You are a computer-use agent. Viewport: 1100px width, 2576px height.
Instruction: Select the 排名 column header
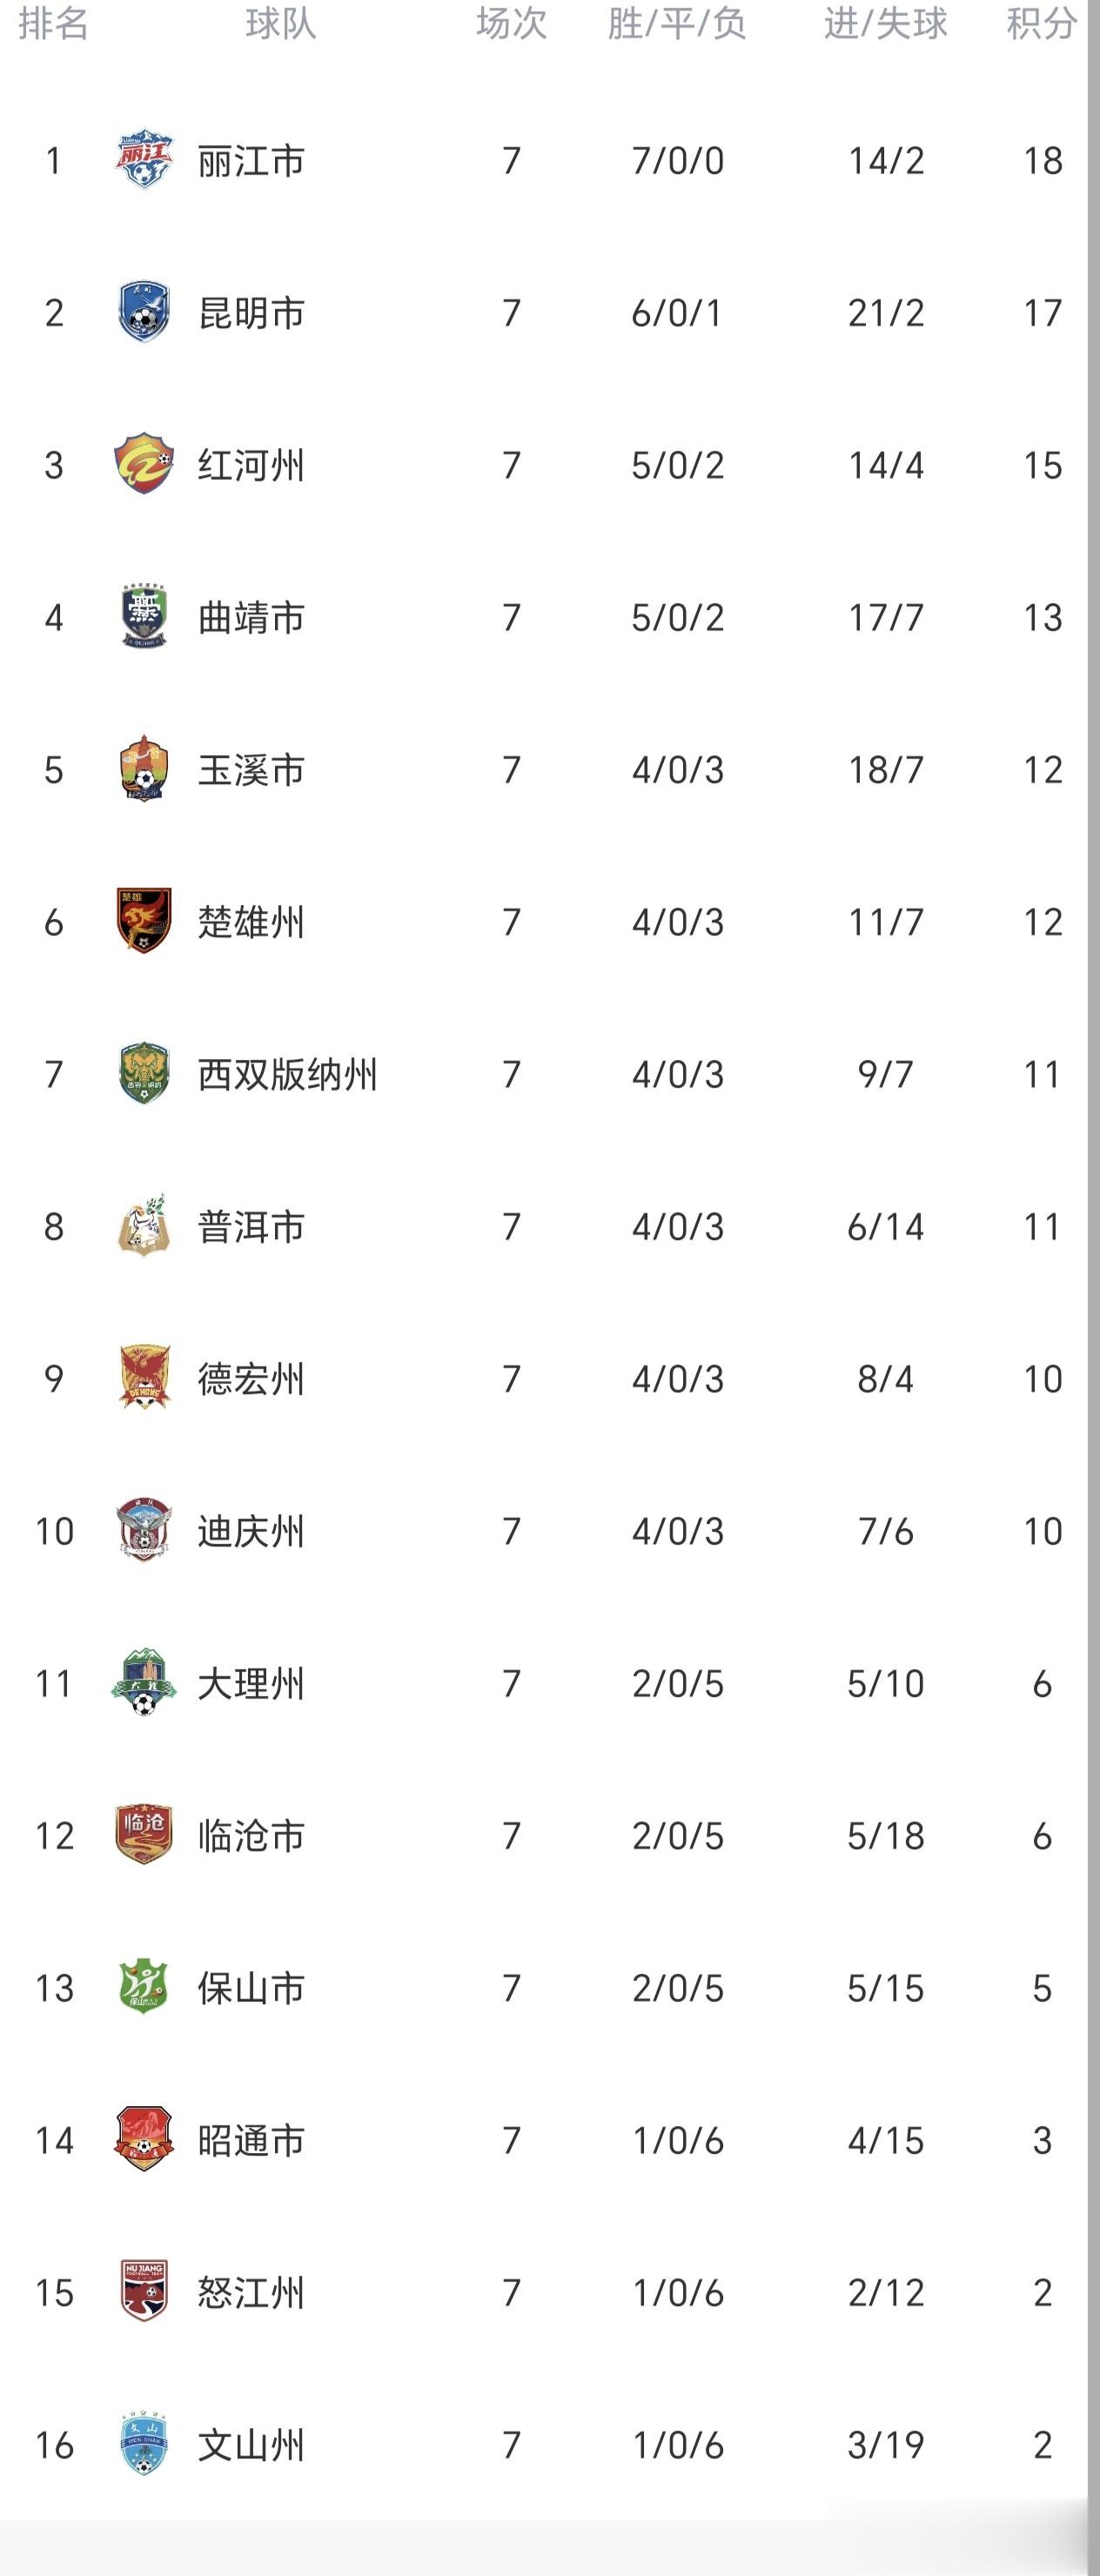coord(53,23)
